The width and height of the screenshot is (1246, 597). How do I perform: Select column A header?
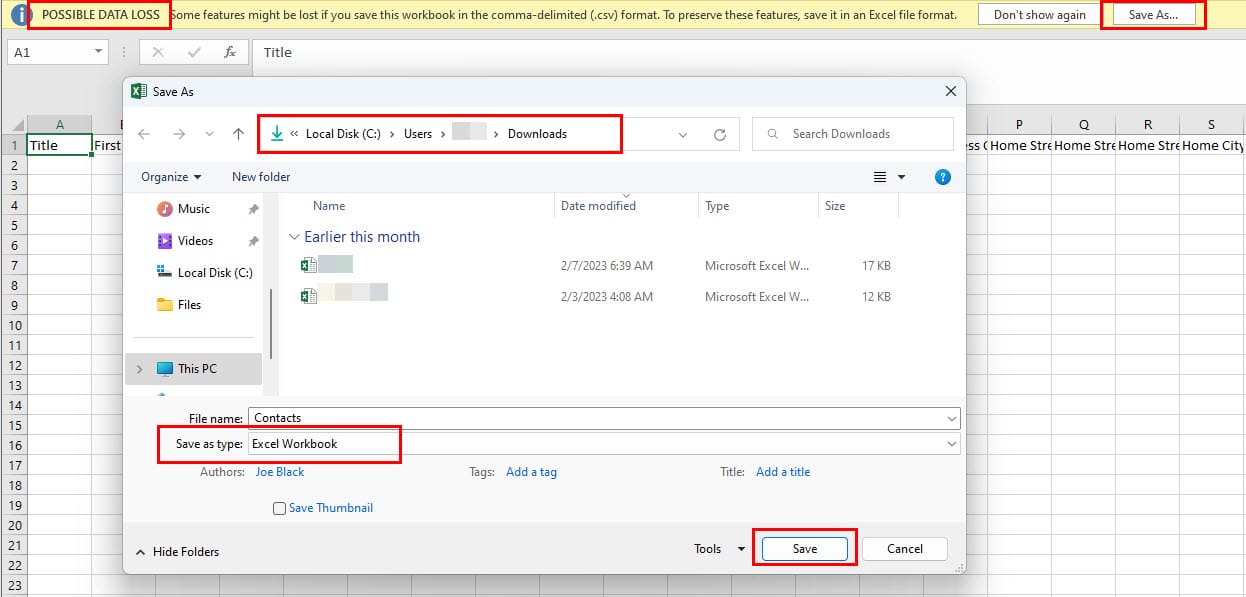[59, 125]
